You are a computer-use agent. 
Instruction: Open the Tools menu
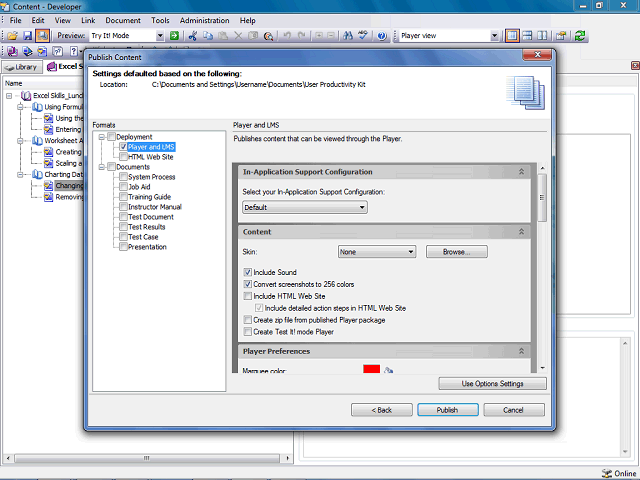160,20
